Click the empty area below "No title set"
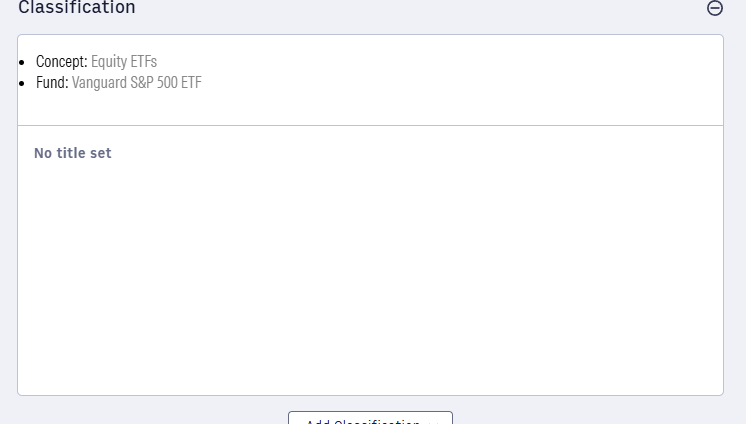The height and width of the screenshot is (424, 746). tap(370, 280)
